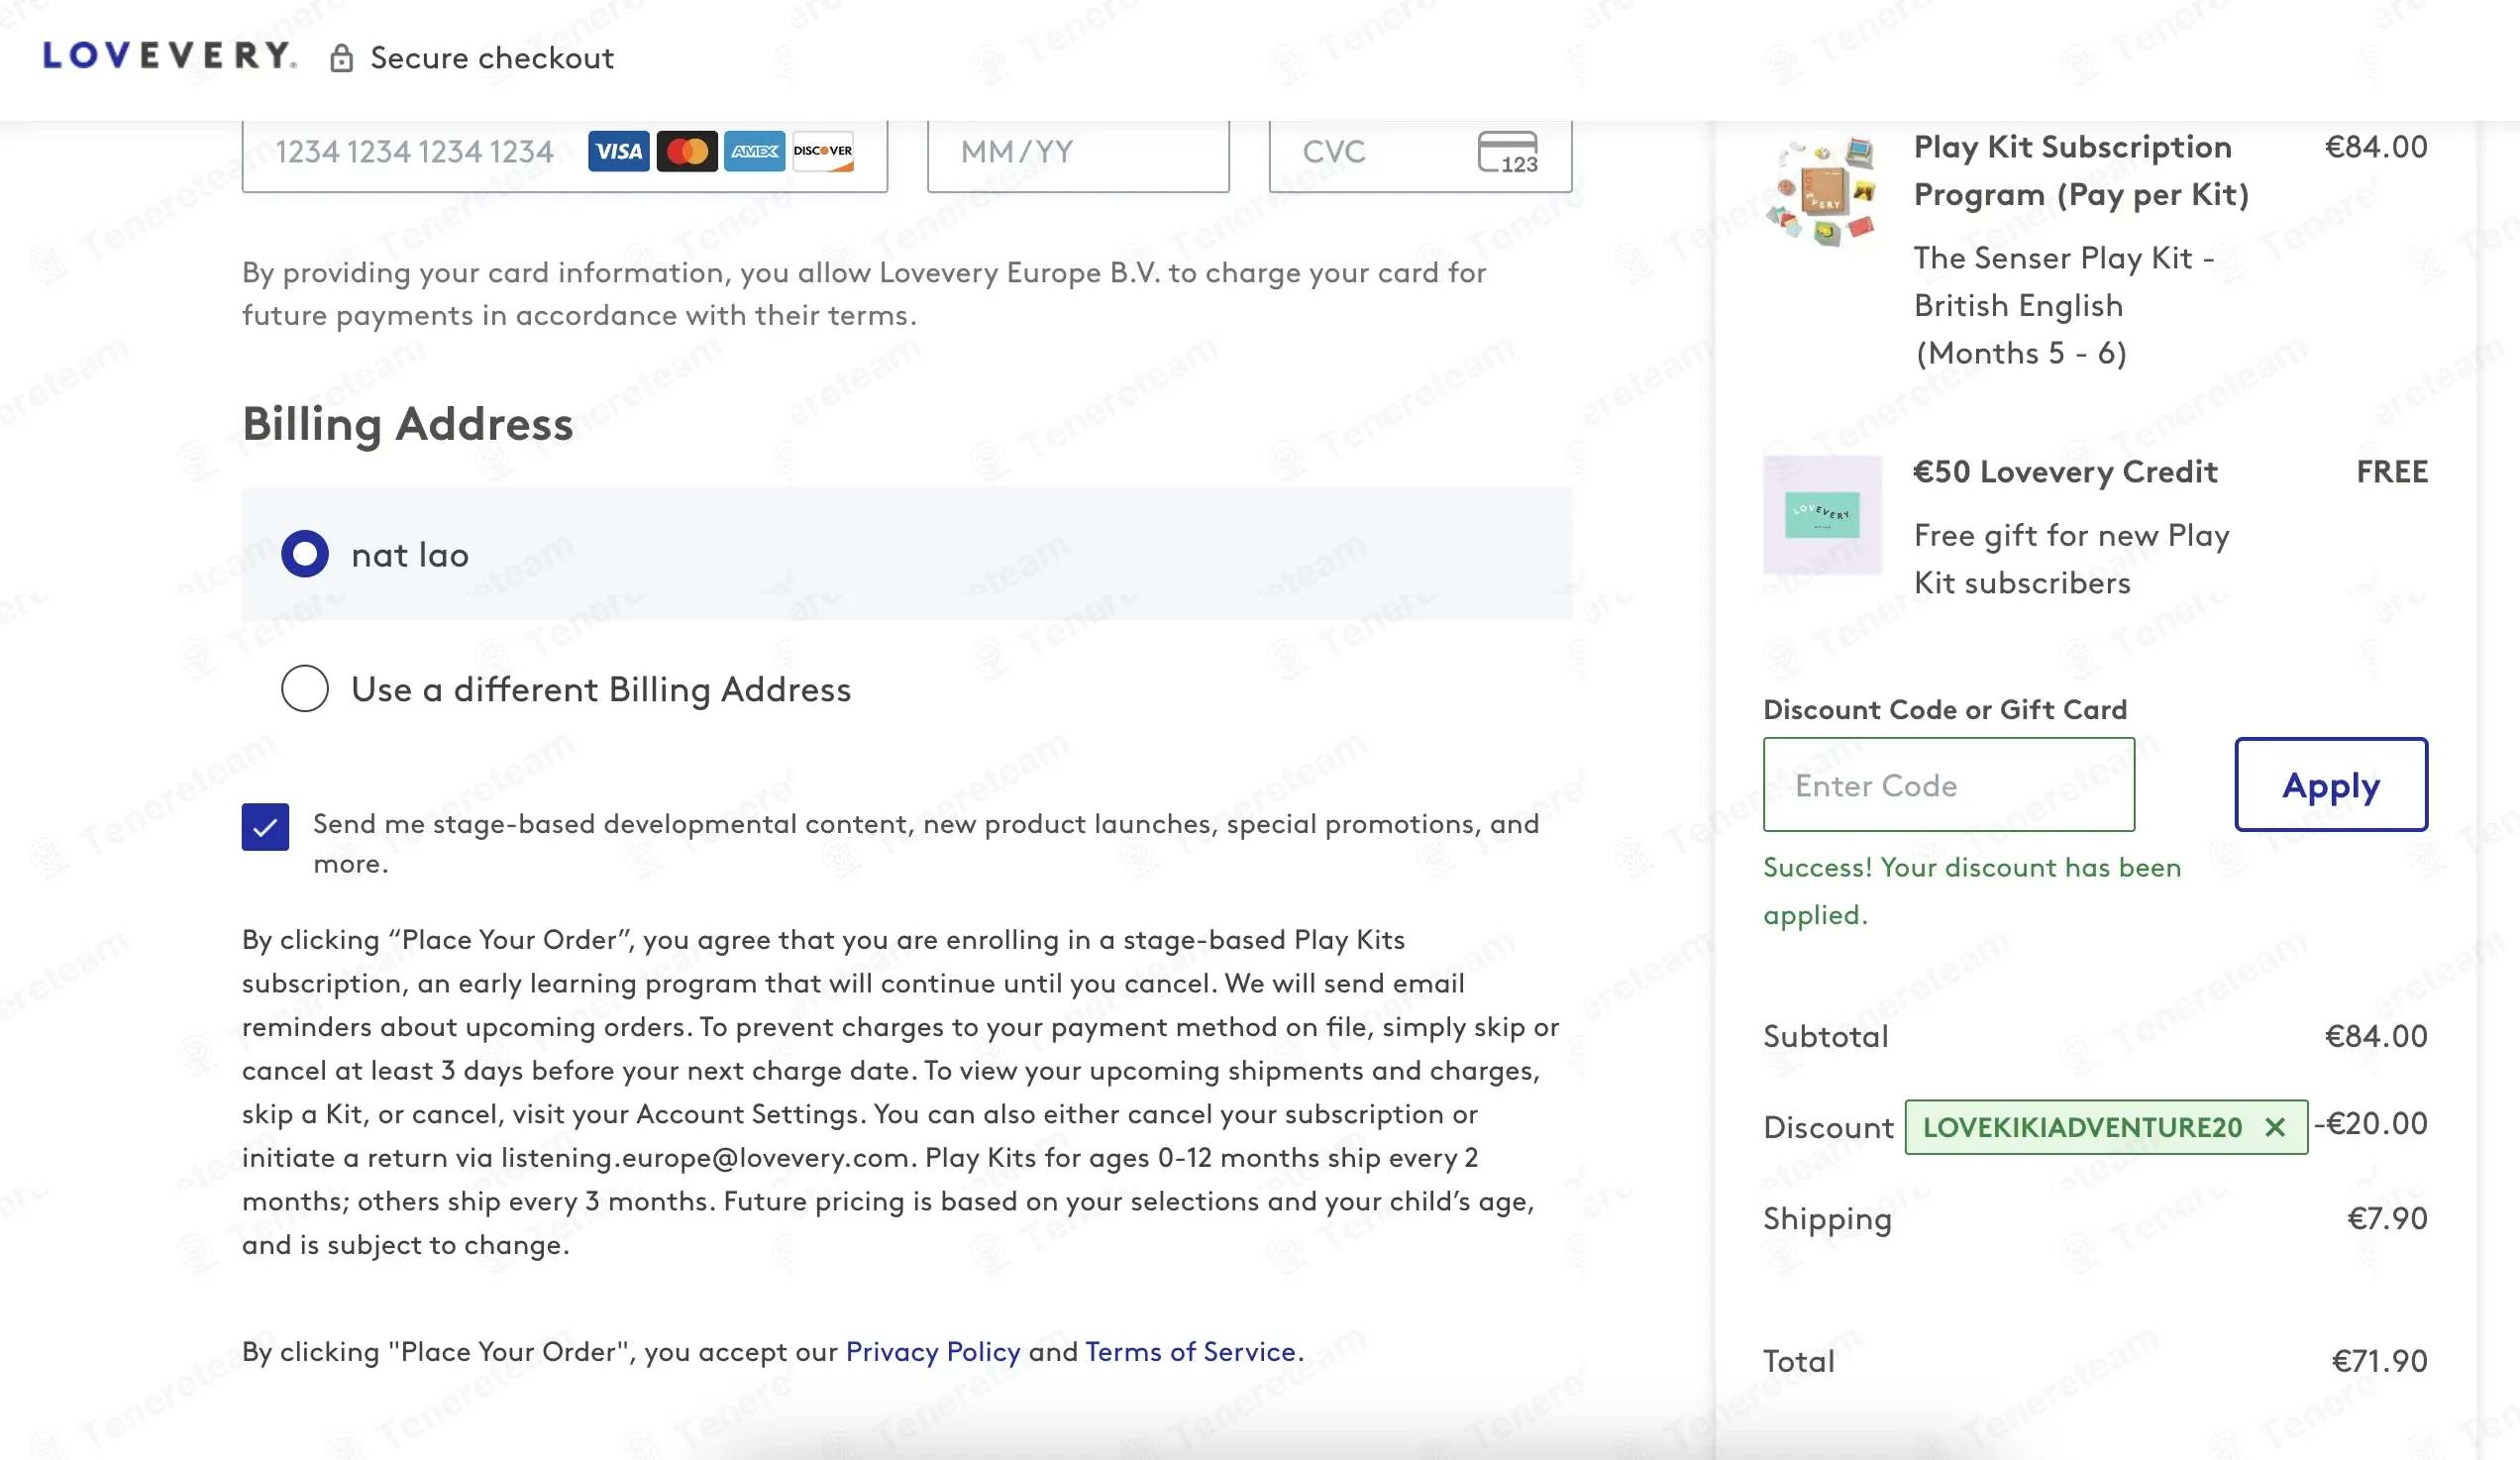
Task: Click the Mastercard icon
Action: (687, 151)
